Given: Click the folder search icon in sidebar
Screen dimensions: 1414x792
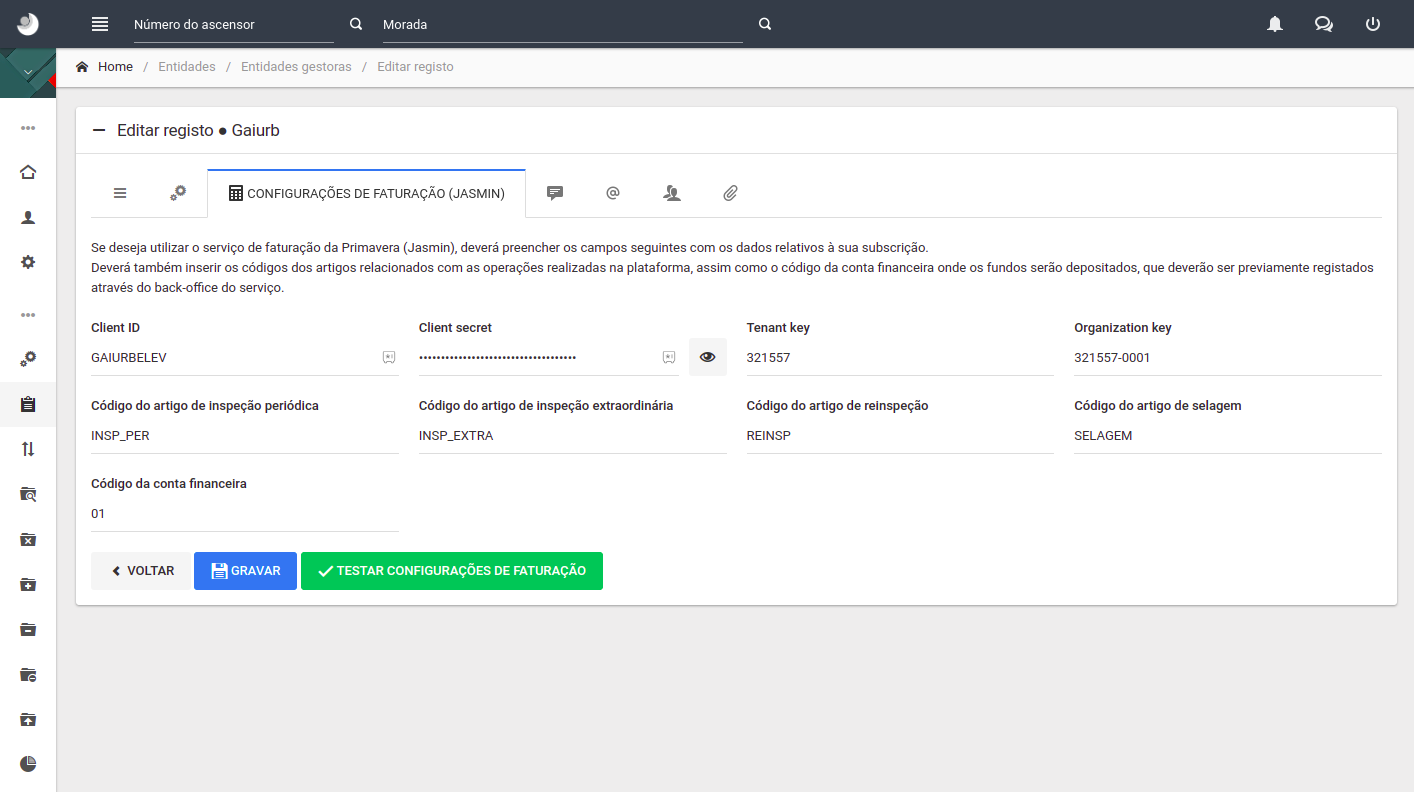Looking at the screenshot, I should (28, 494).
